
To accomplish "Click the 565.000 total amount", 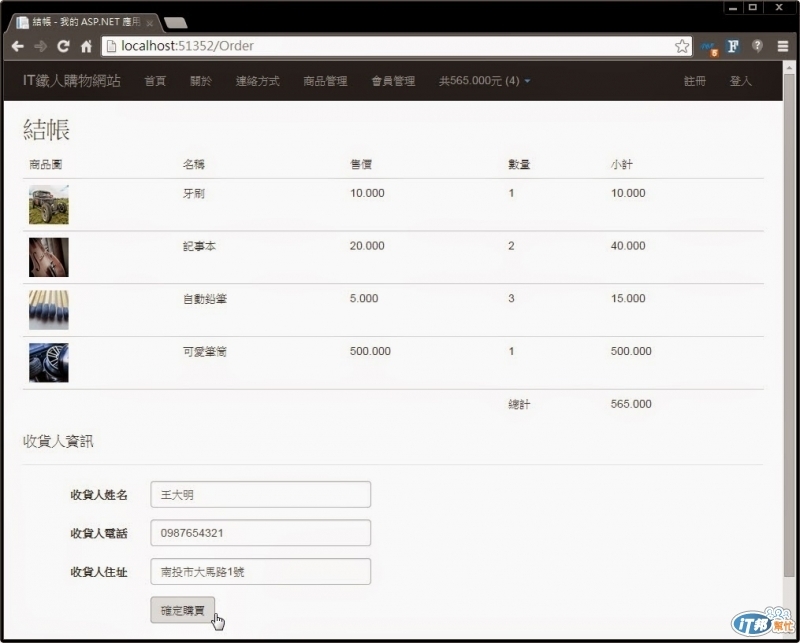I will (x=631, y=404).
